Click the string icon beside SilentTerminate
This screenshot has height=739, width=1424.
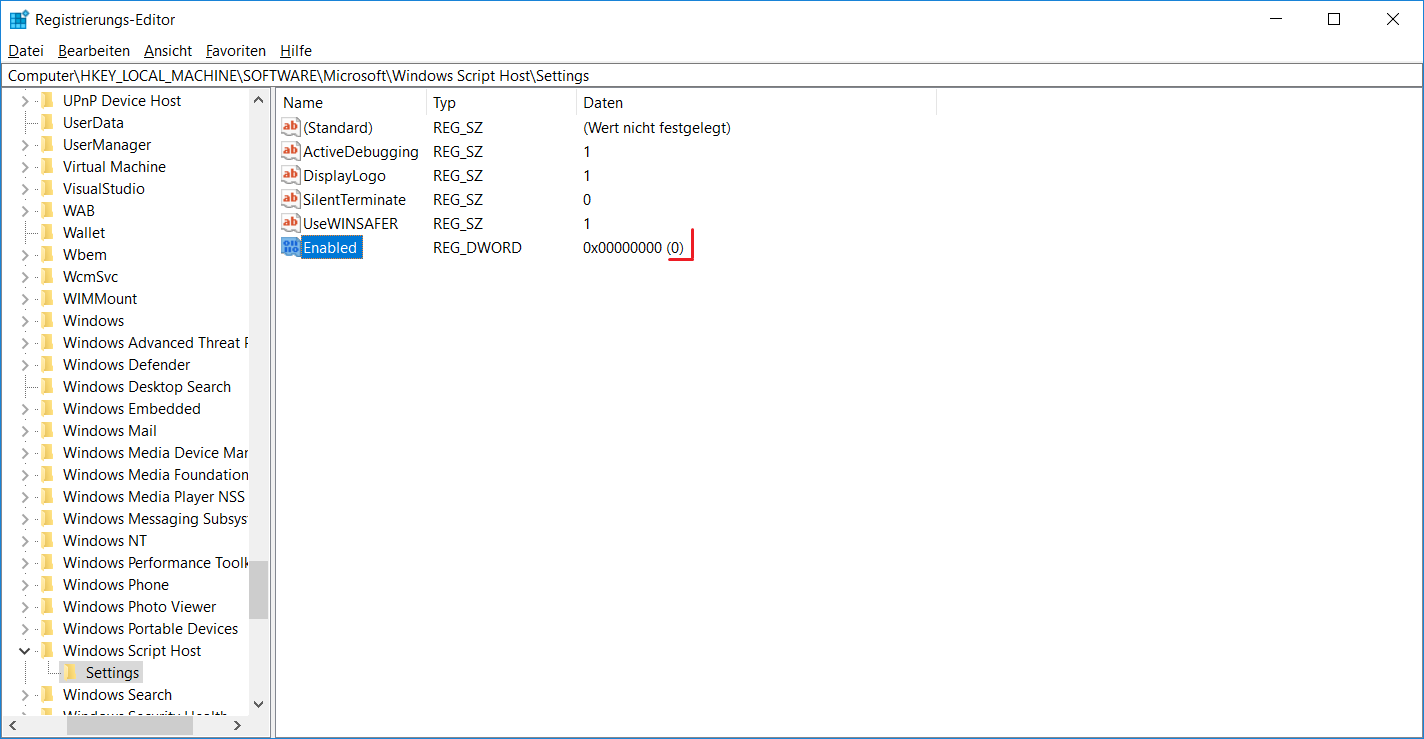pos(290,199)
